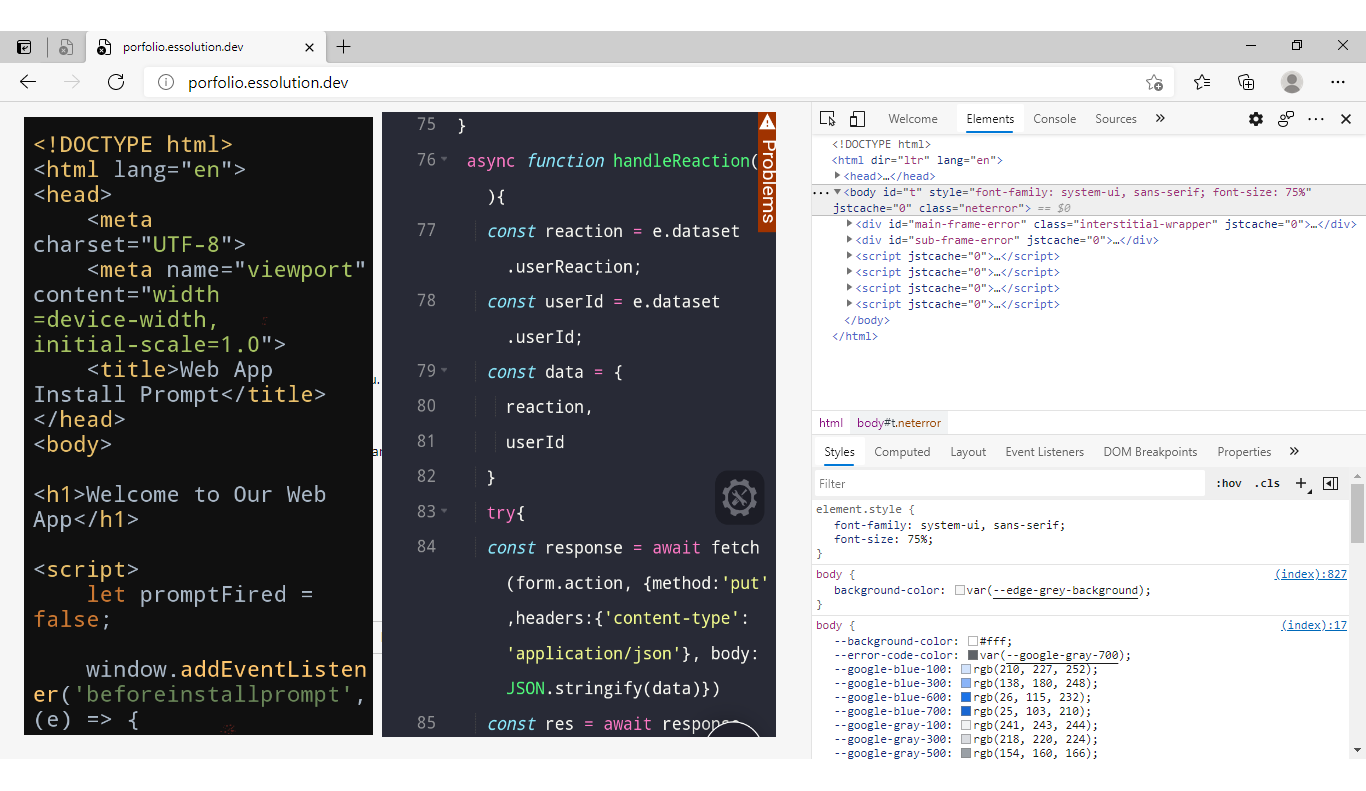Viewport: 1366px width, 791px height.
Task: Toggle the .cls class editor
Action: (x=1267, y=483)
